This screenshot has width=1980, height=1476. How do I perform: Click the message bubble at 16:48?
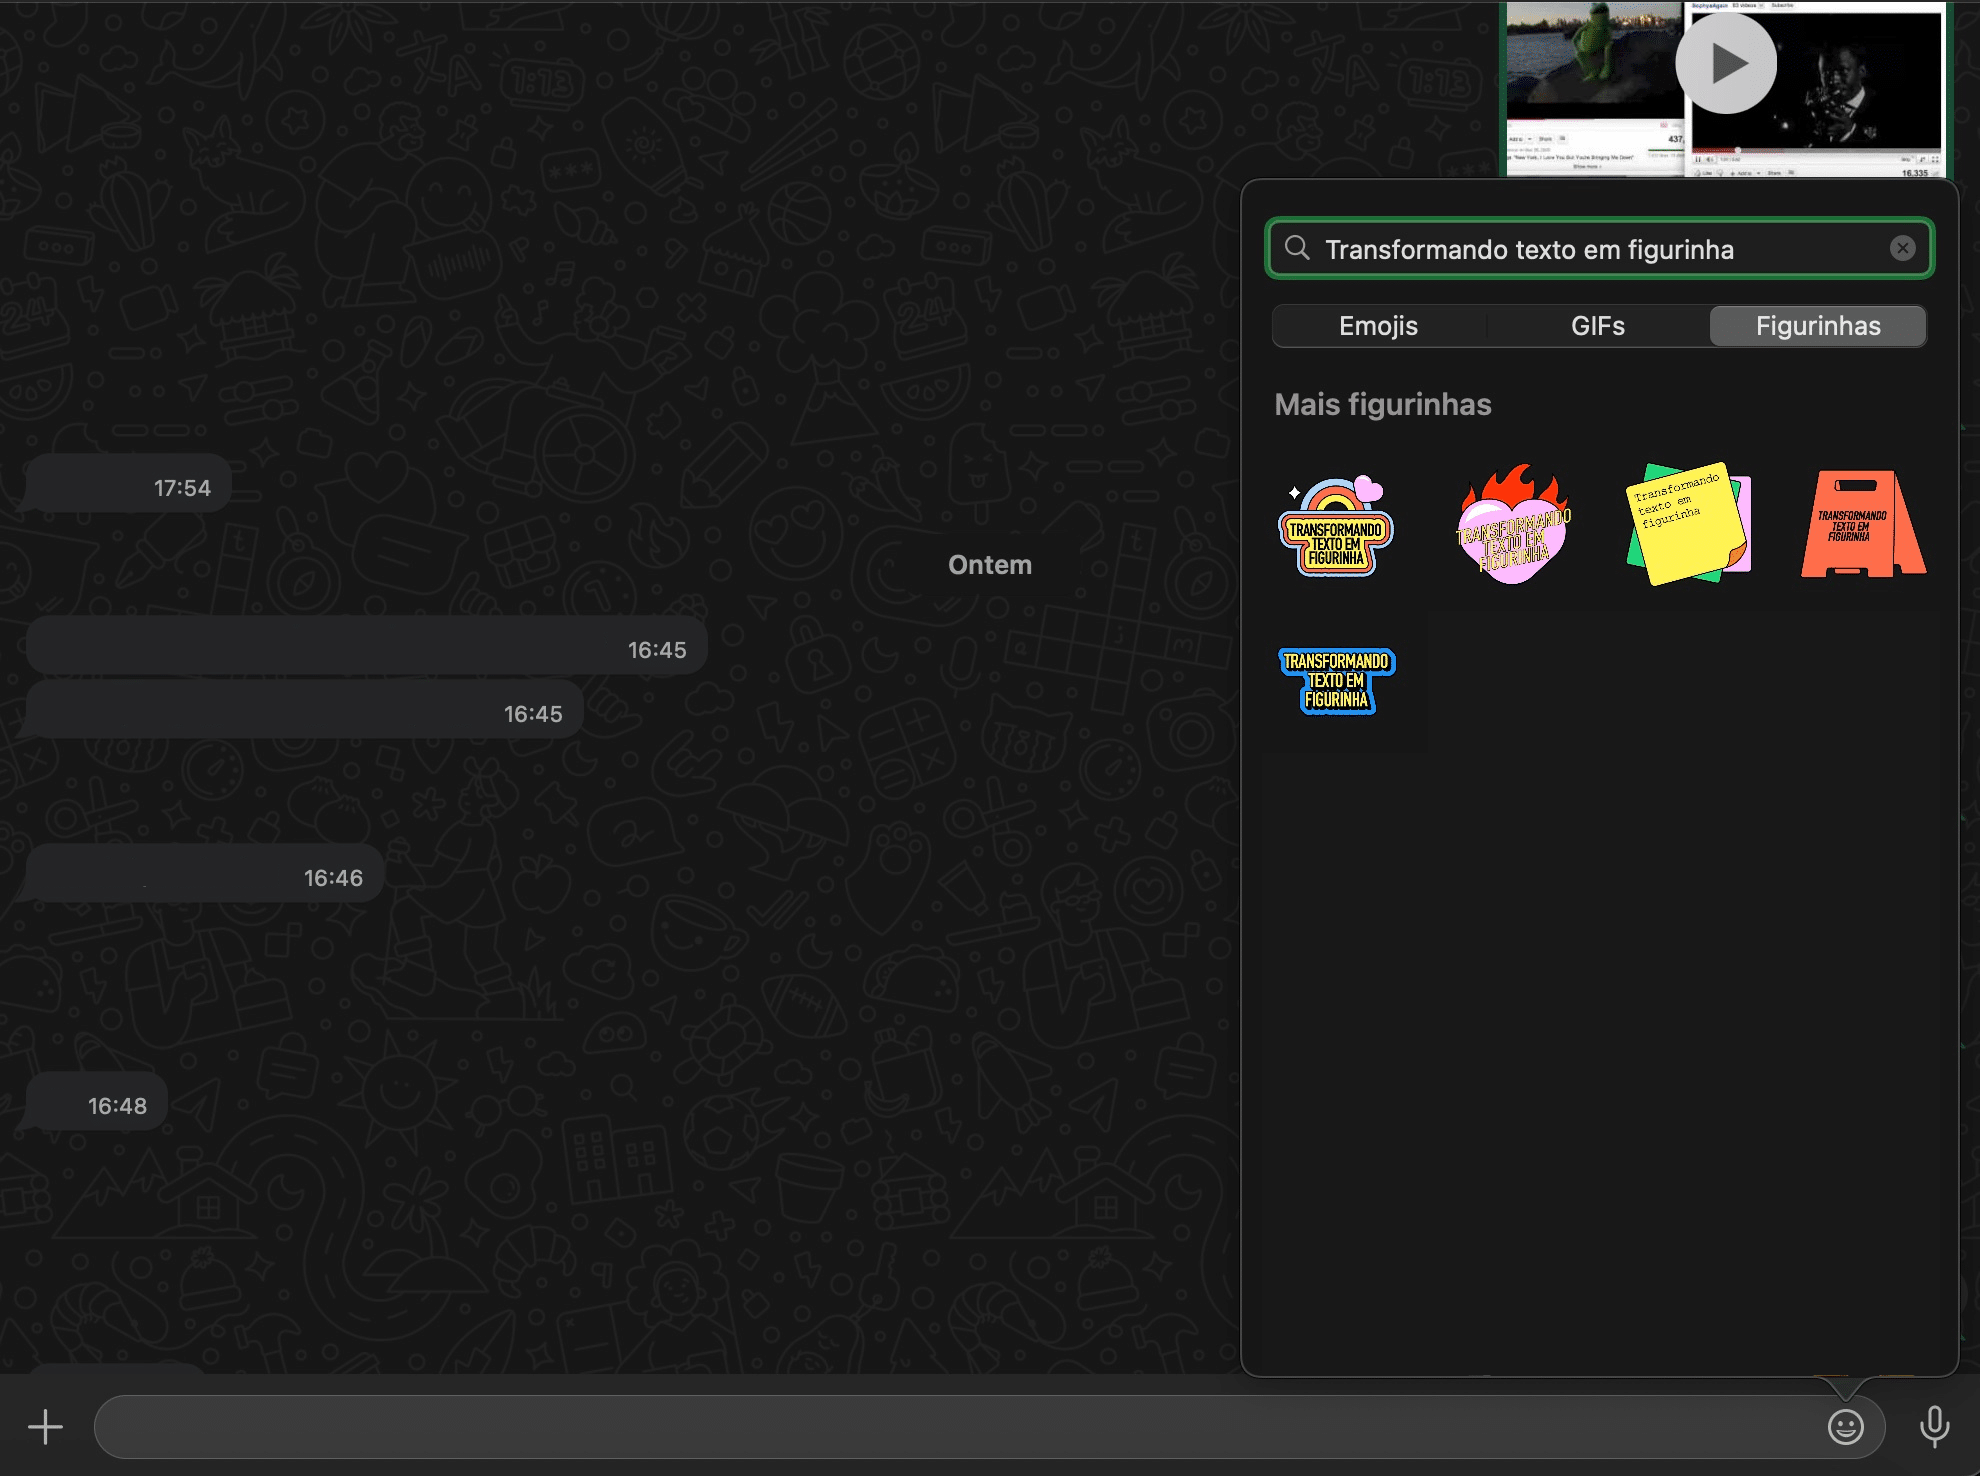pos(97,1103)
